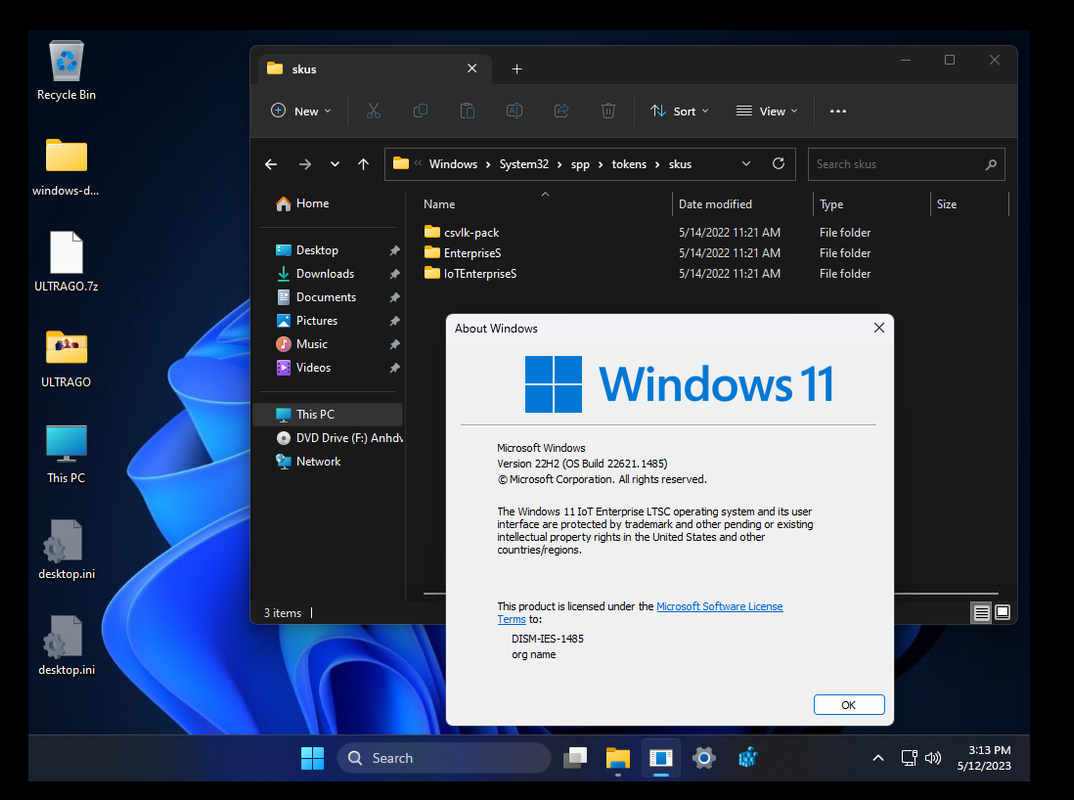Screen dimensions: 1074x800
Task: Open File Explorer from the taskbar
Action: tap(618, 758)
